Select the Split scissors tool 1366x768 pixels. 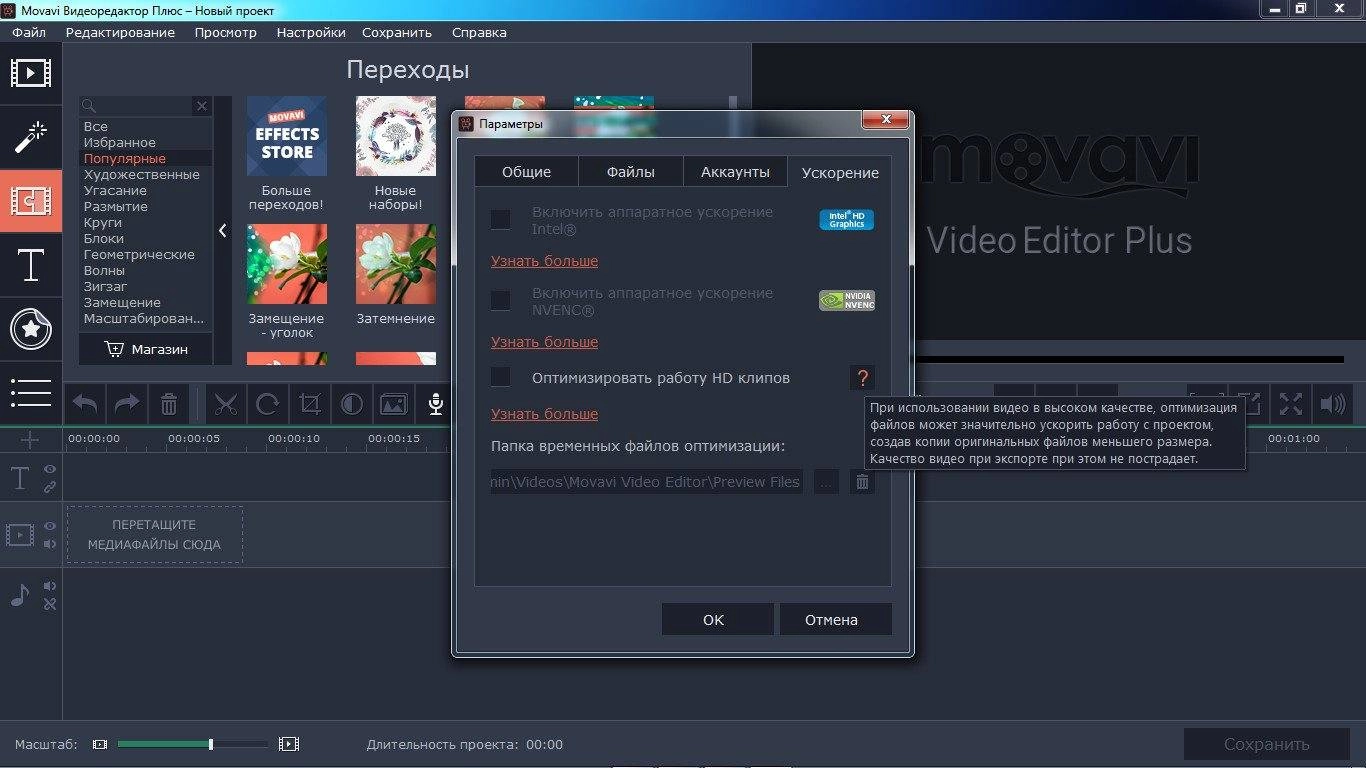tap(226, 404)
